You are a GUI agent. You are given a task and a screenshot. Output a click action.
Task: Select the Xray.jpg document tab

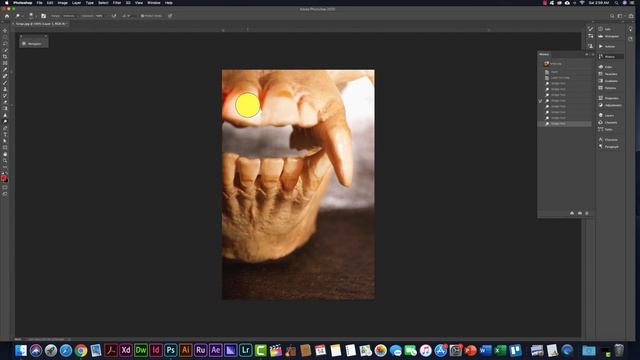[40, 24]
